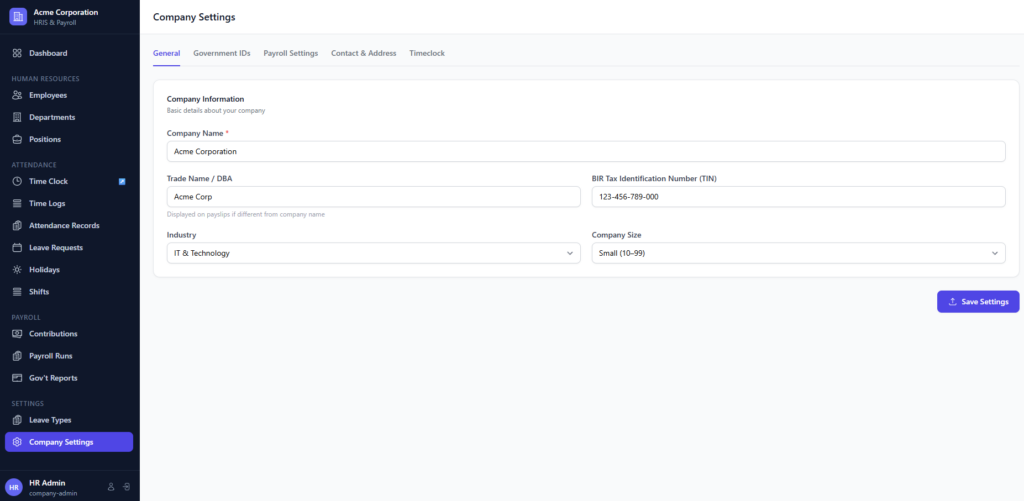Open the user profile icon beside HR Admin
This screenshot has height=501, width=1024.
click(111, 487)
